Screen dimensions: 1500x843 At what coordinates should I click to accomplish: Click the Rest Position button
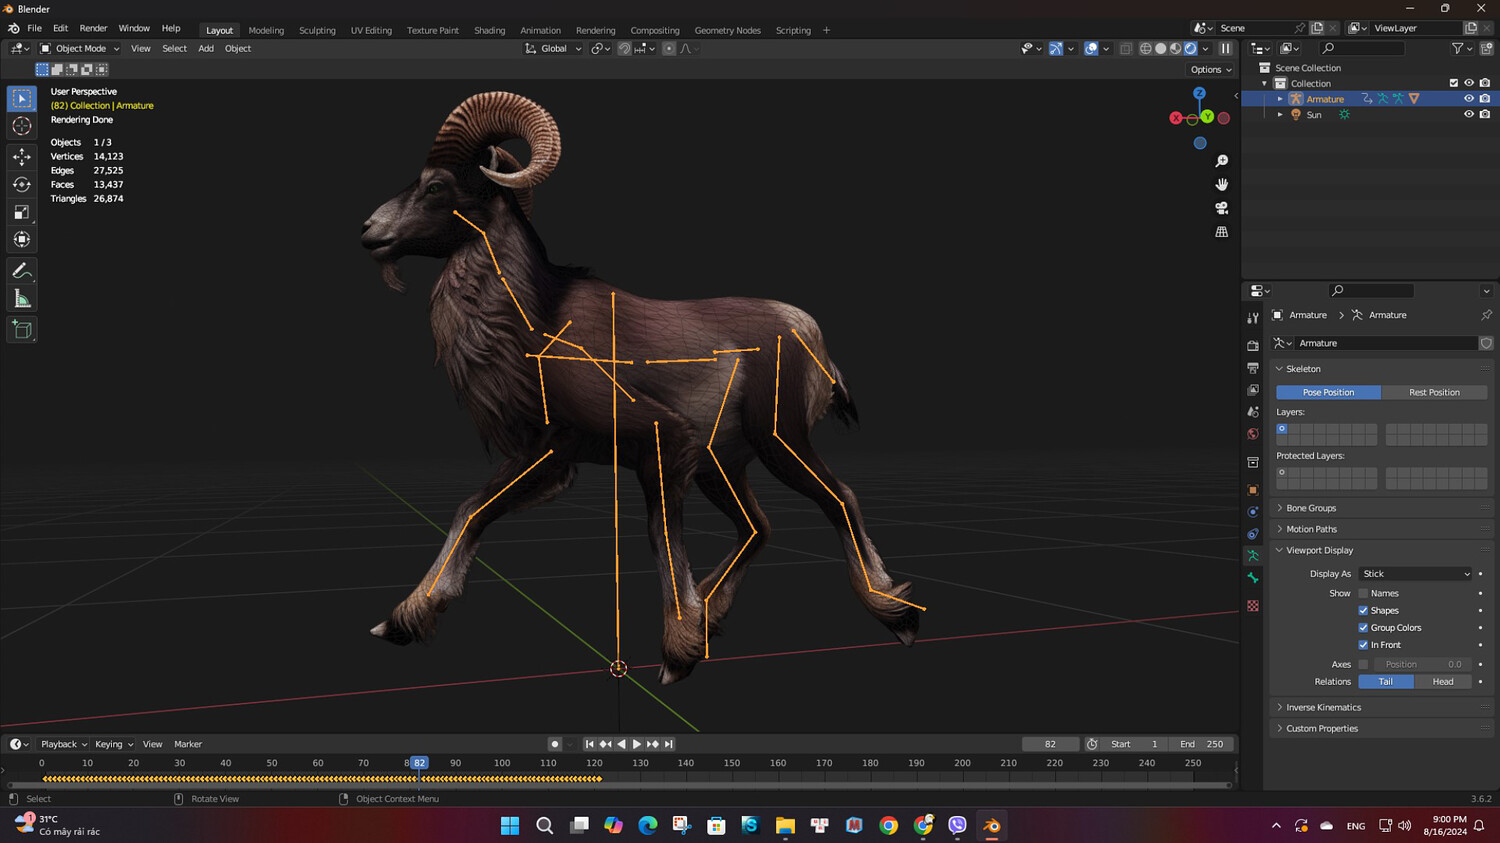pyautogui.click(x=1434, y=392)
